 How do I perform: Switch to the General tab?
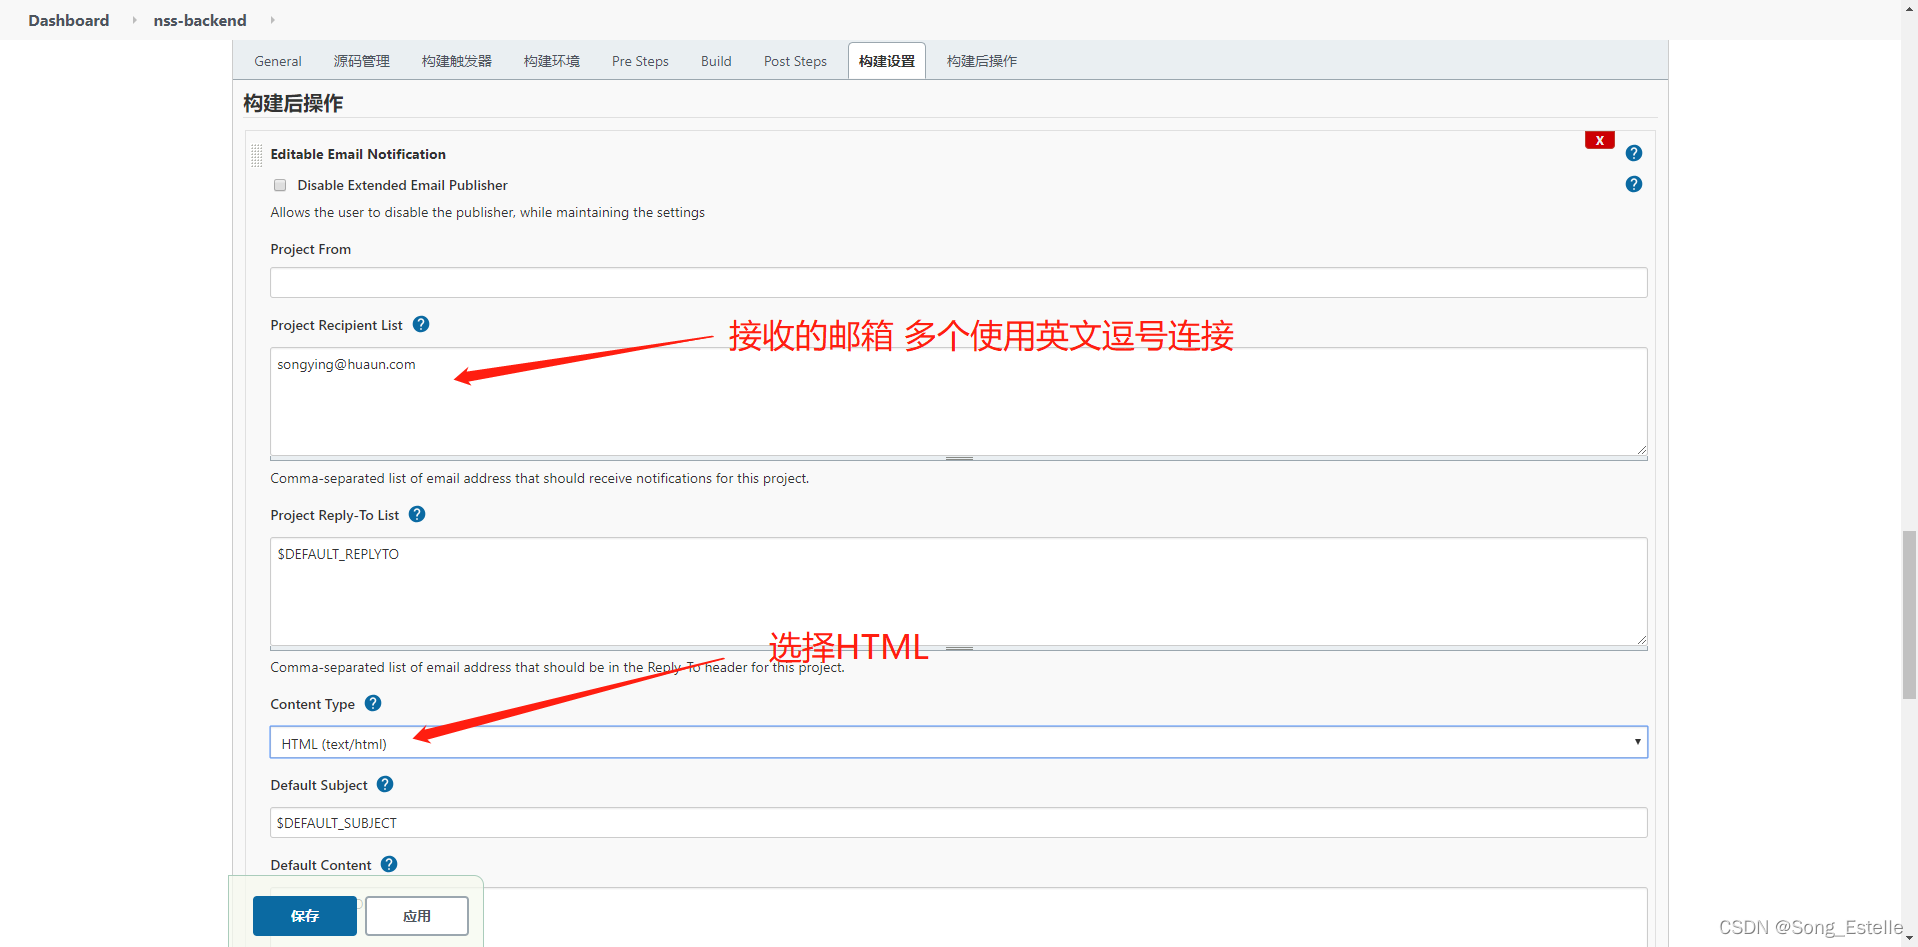click(x=278, y=61)
